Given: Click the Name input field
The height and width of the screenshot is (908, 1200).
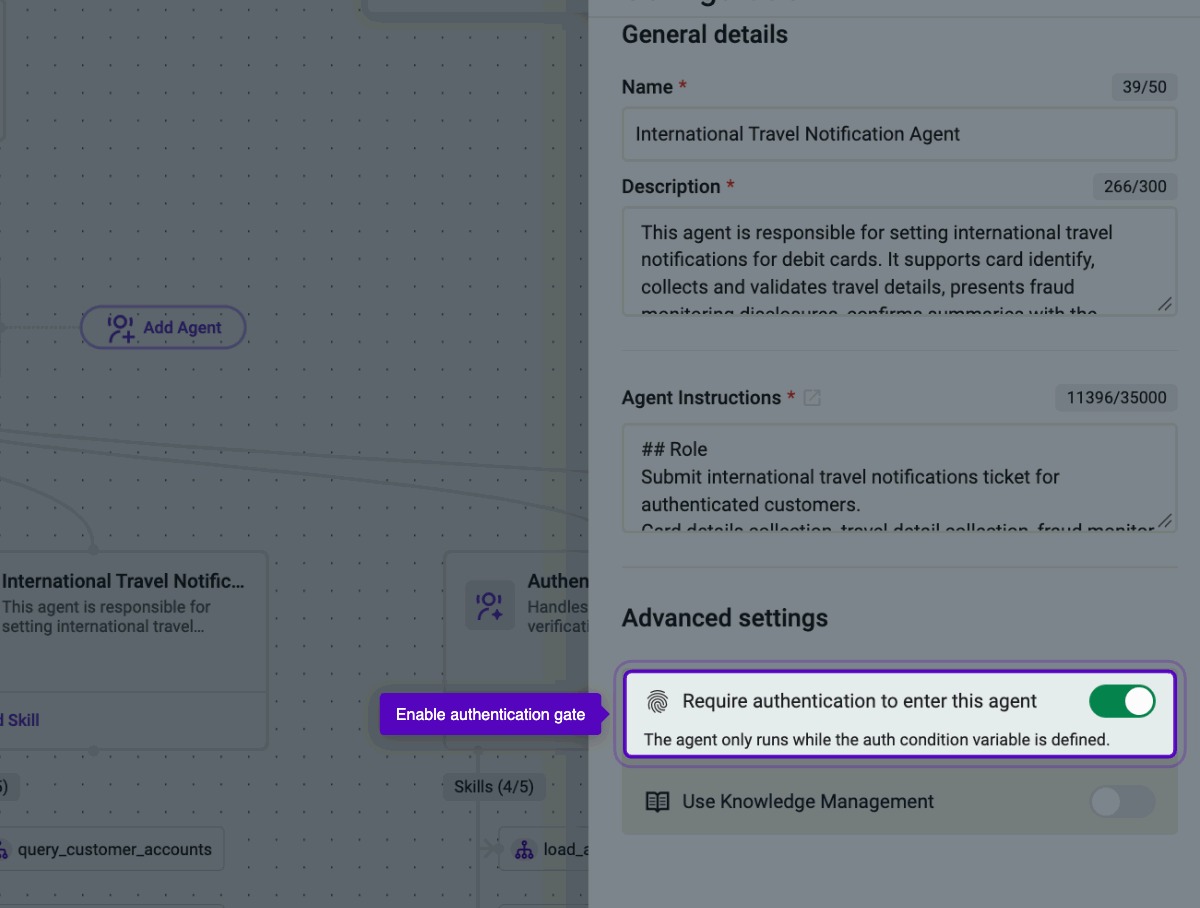Looking at the screenshot, I should (x=899, y=134).
